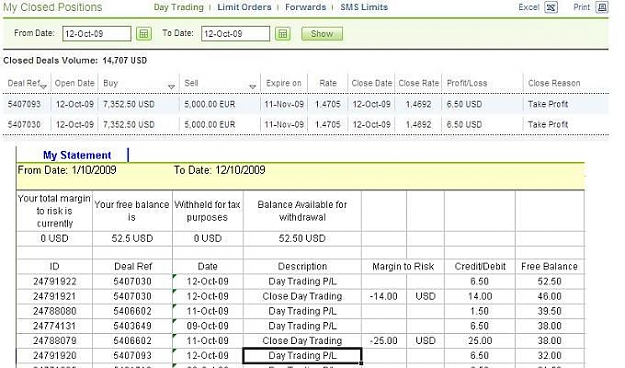Click the Description column header in statement
This screenshot has height=368, width=625.
[x=302, y=266]
